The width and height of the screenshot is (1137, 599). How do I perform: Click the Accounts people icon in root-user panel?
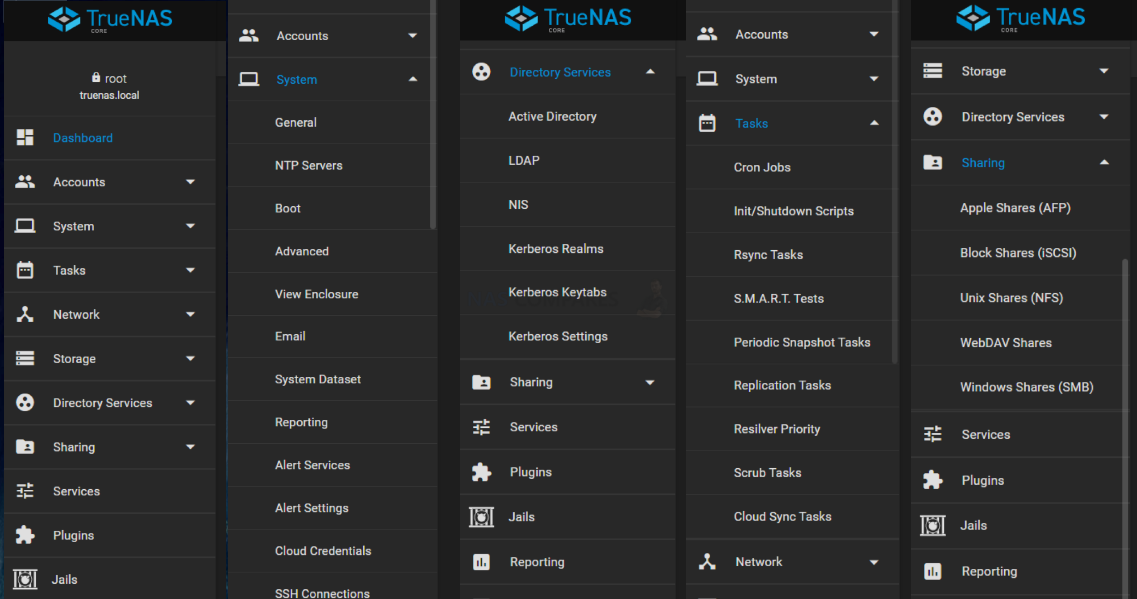[25, 182]
